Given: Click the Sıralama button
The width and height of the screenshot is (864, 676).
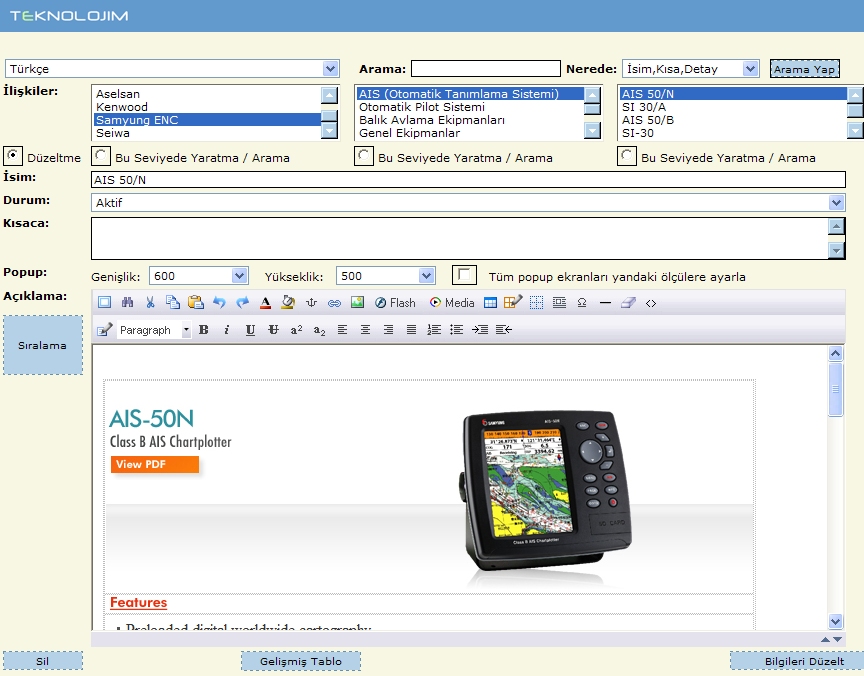Looking at the screenshot, I should pos(43,345).
